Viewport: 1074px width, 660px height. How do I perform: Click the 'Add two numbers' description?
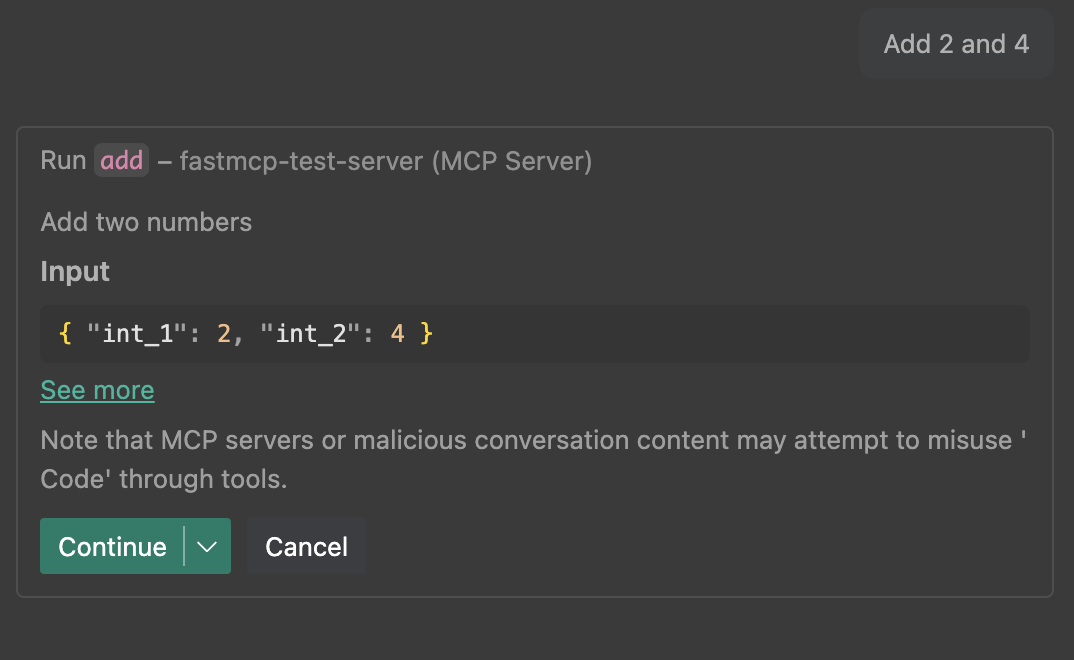146,222
